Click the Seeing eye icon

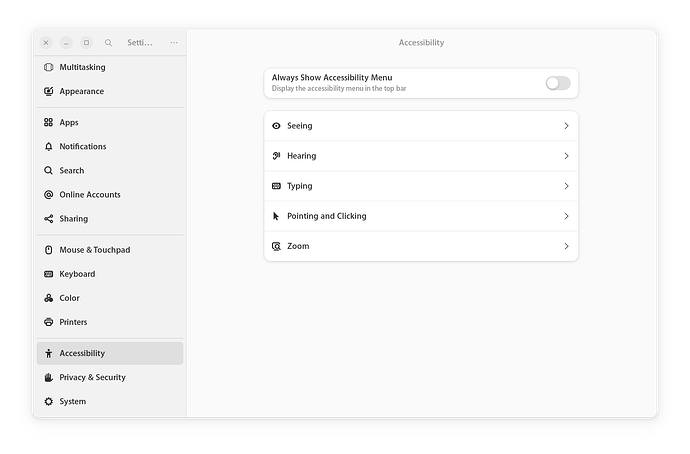click(x=277, y=126)
